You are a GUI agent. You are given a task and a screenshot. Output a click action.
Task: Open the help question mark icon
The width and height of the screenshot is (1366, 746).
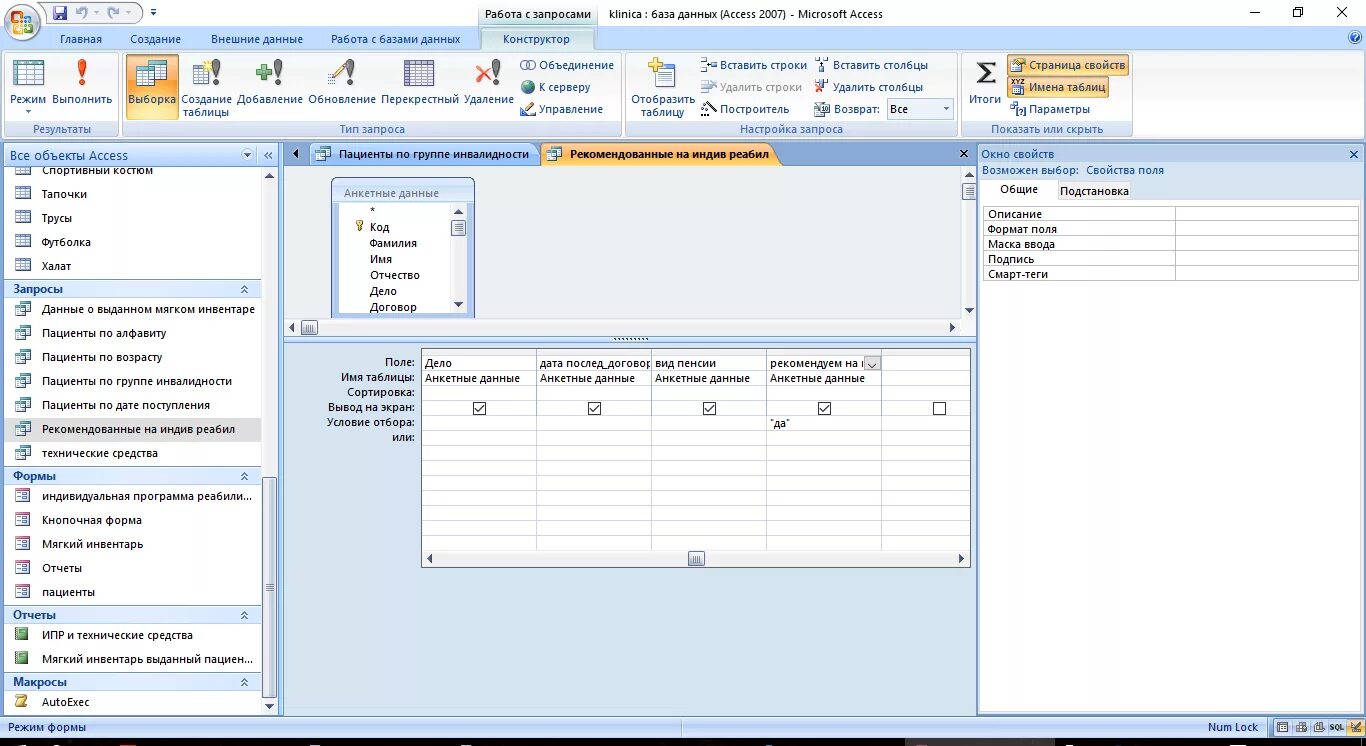1355,38
